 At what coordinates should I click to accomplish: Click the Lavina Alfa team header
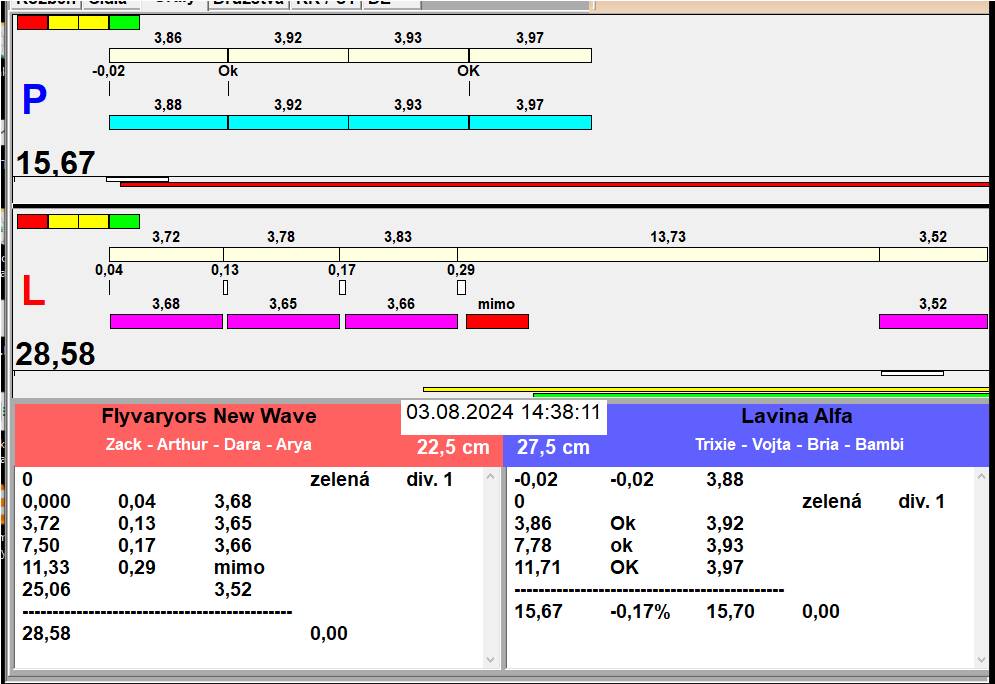coord(796,417)
